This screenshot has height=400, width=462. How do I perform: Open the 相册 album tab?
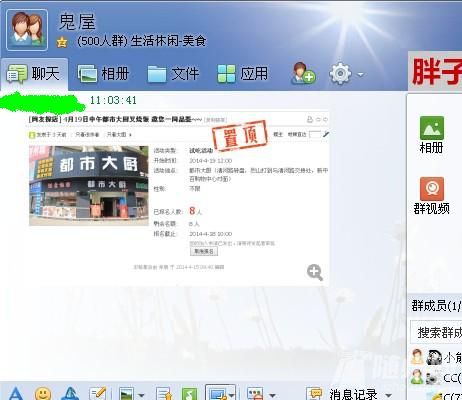(103, 74)
